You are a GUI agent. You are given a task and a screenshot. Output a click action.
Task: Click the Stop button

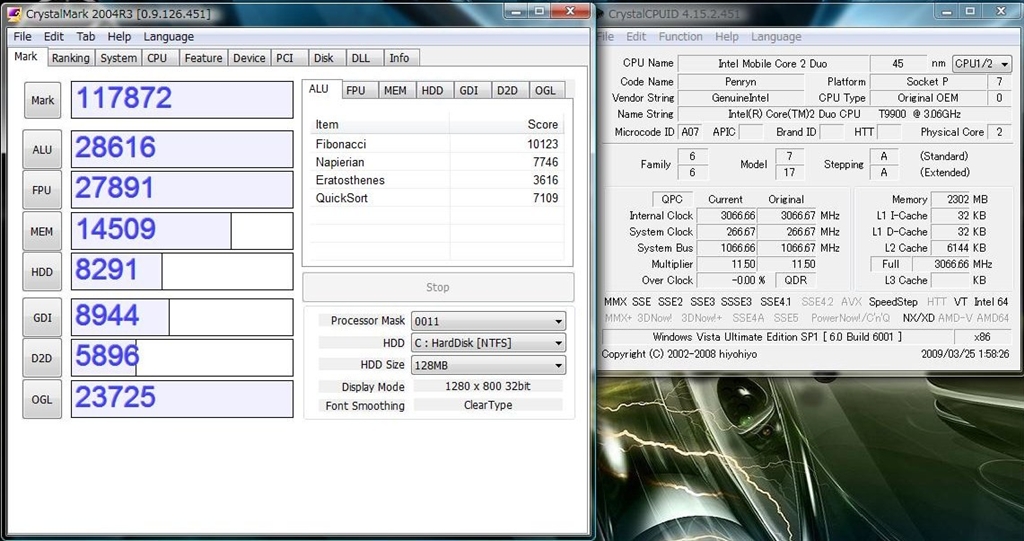tap(438, 288)
